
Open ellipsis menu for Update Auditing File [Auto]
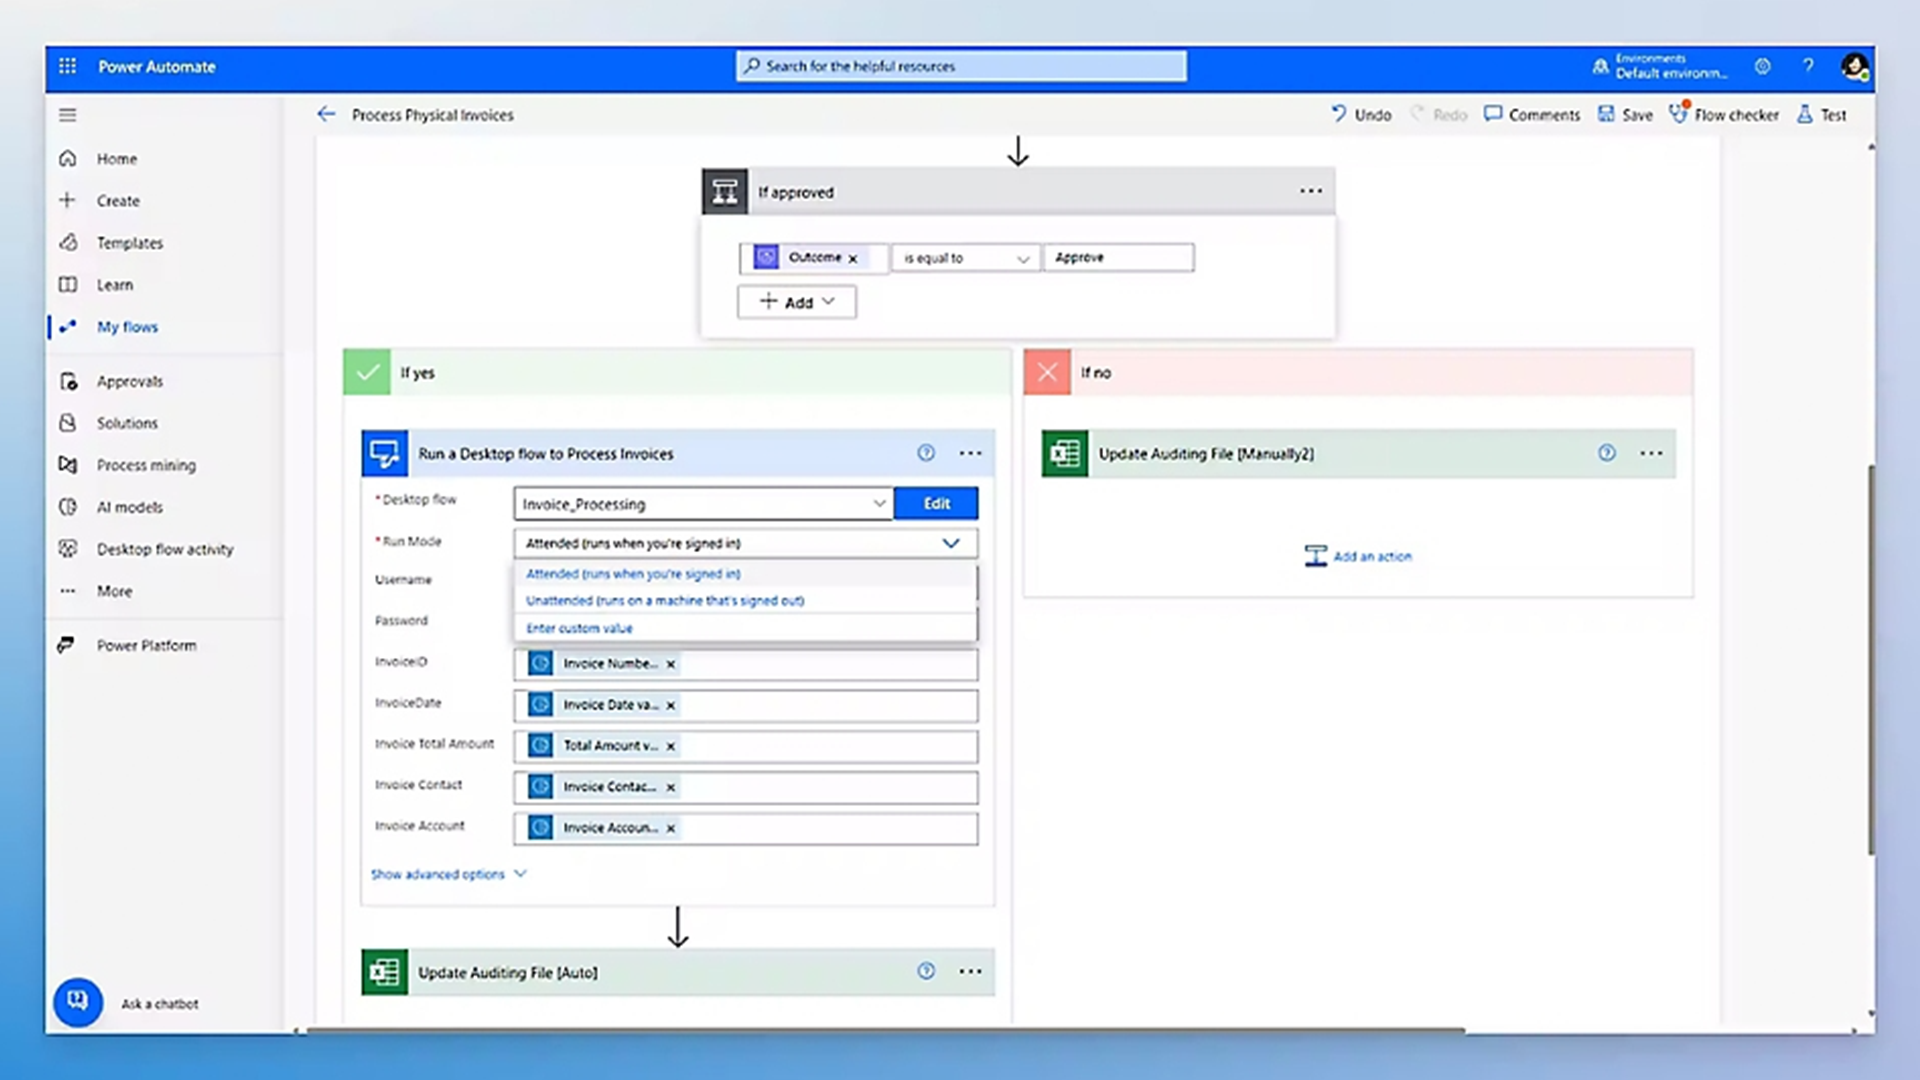[x=970, y=971]
